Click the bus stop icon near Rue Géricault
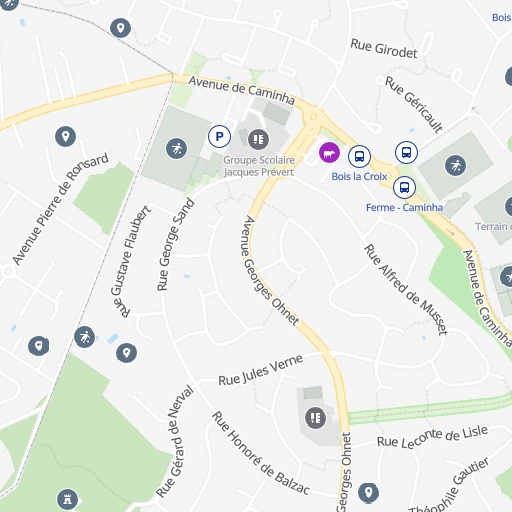 pyautogui.click(x=406, y=153)
